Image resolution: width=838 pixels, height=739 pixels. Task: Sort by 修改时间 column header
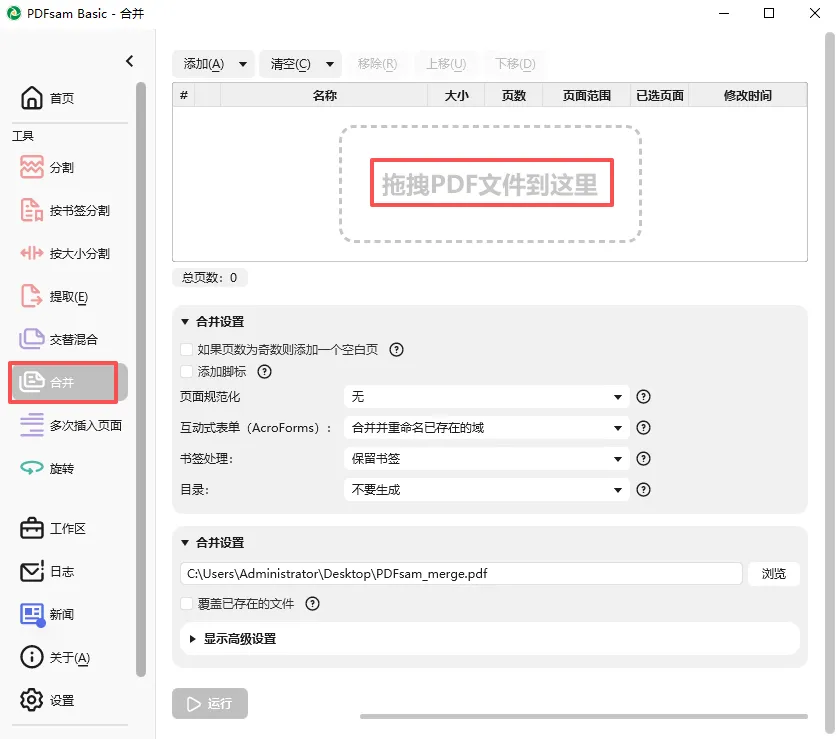coord(748,96)
